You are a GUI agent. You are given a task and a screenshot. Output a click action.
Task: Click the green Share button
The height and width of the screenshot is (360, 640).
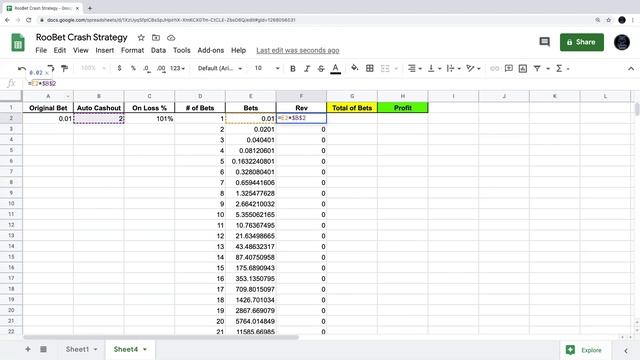coord(582,42)
